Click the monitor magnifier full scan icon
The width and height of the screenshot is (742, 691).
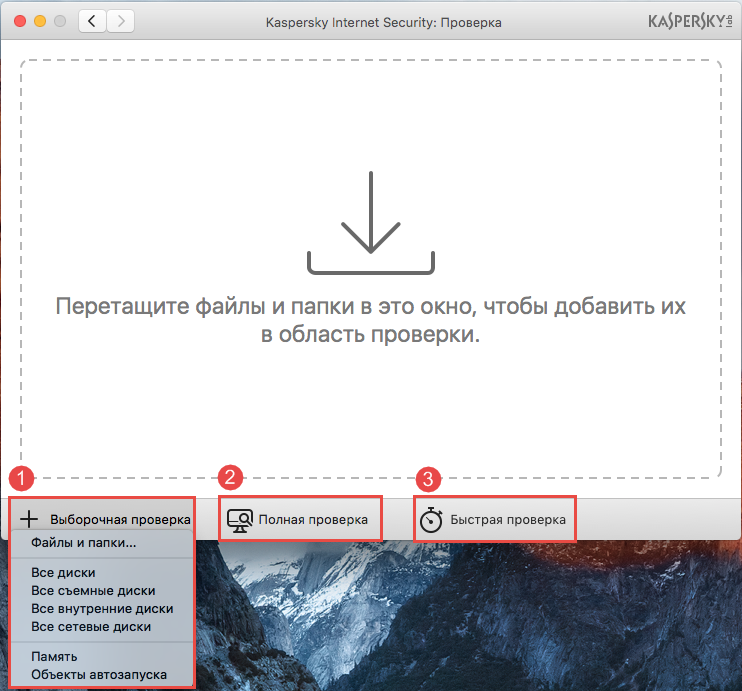click(240, 520)
